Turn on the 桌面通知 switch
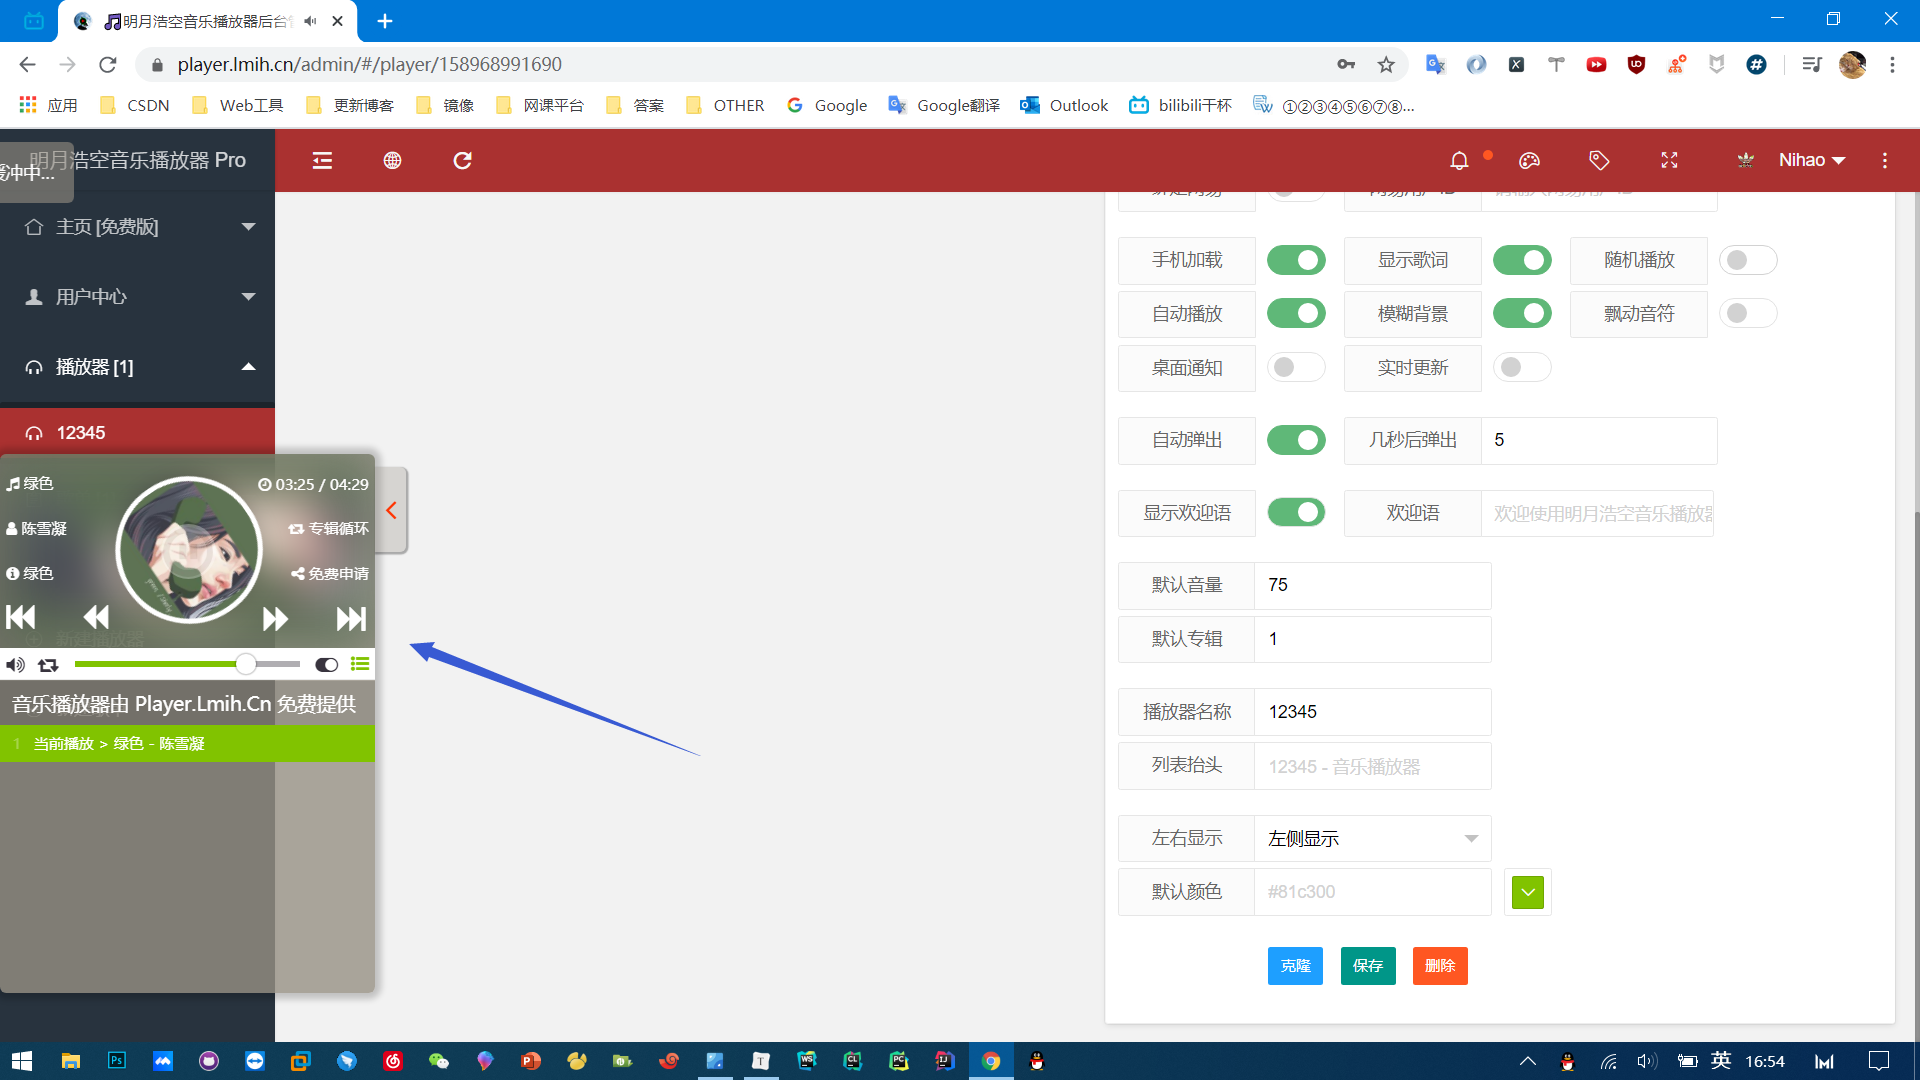 point(1296,367)
